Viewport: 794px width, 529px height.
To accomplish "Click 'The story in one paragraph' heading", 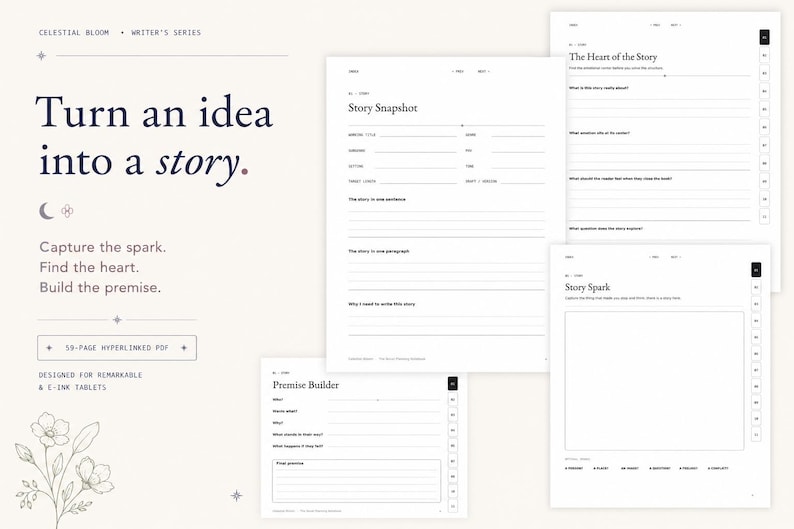I will (x=379, y=251).
